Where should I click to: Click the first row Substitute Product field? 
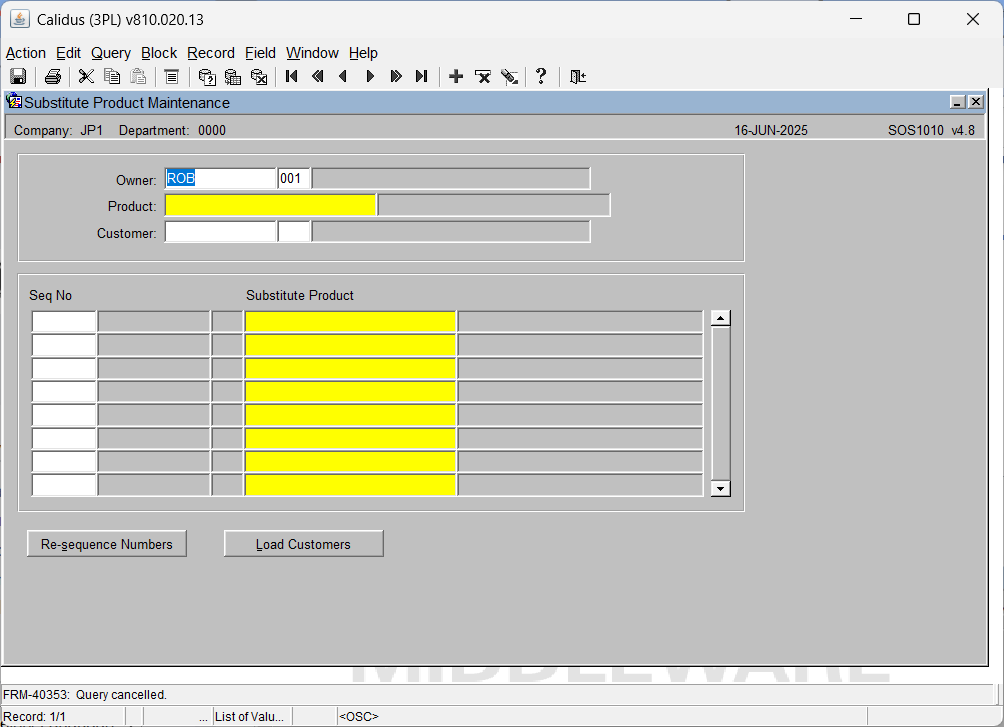coord(350,322)
